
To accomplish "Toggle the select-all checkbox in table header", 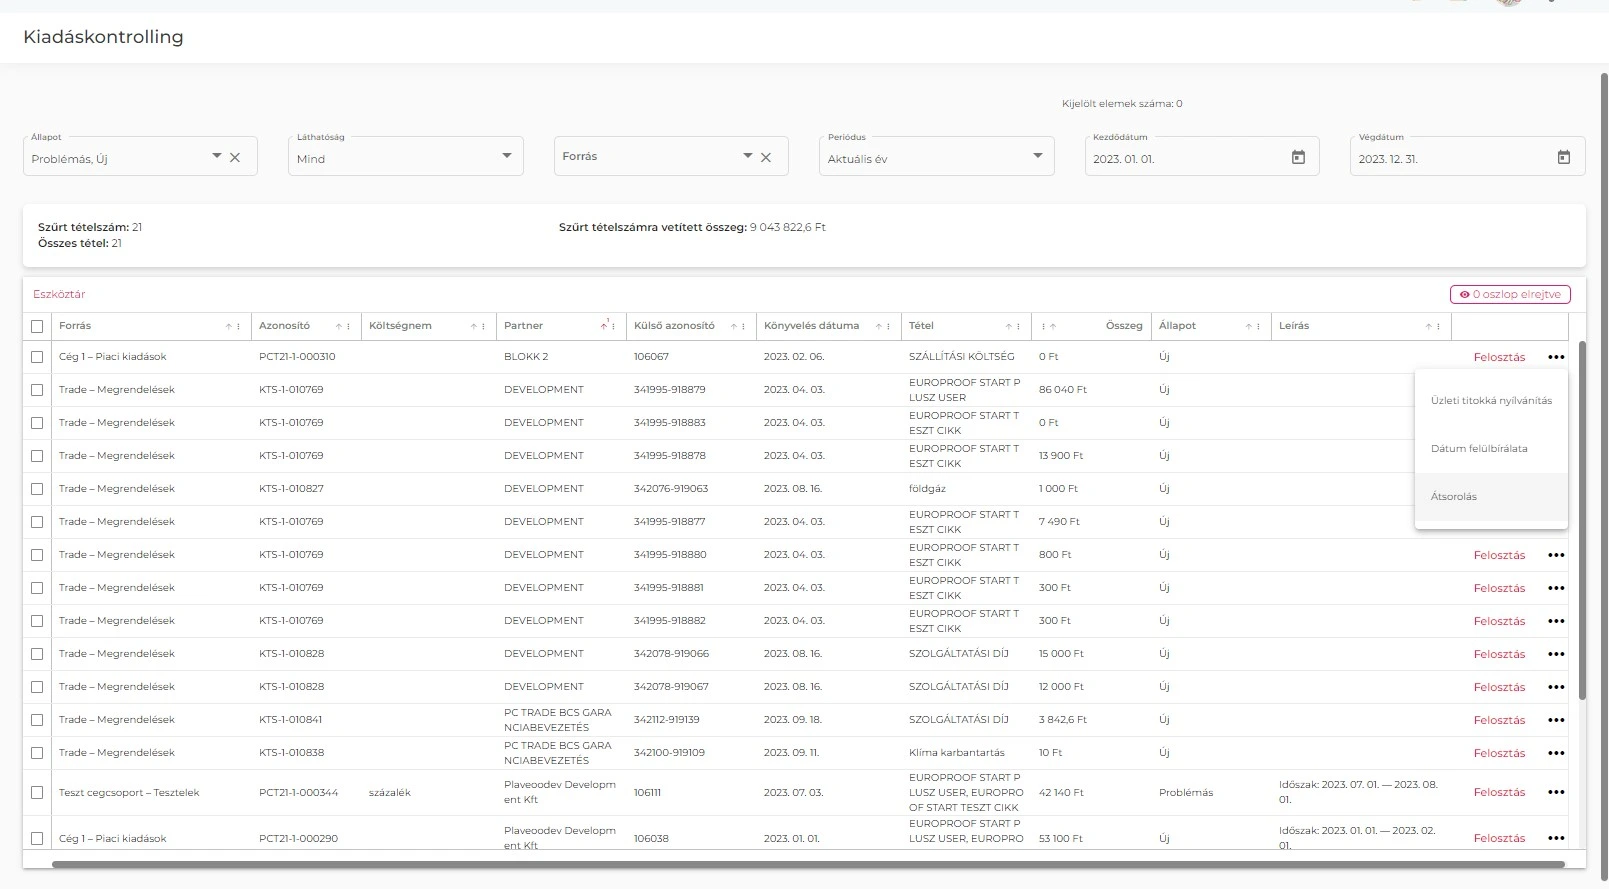I will click(37, 326).
